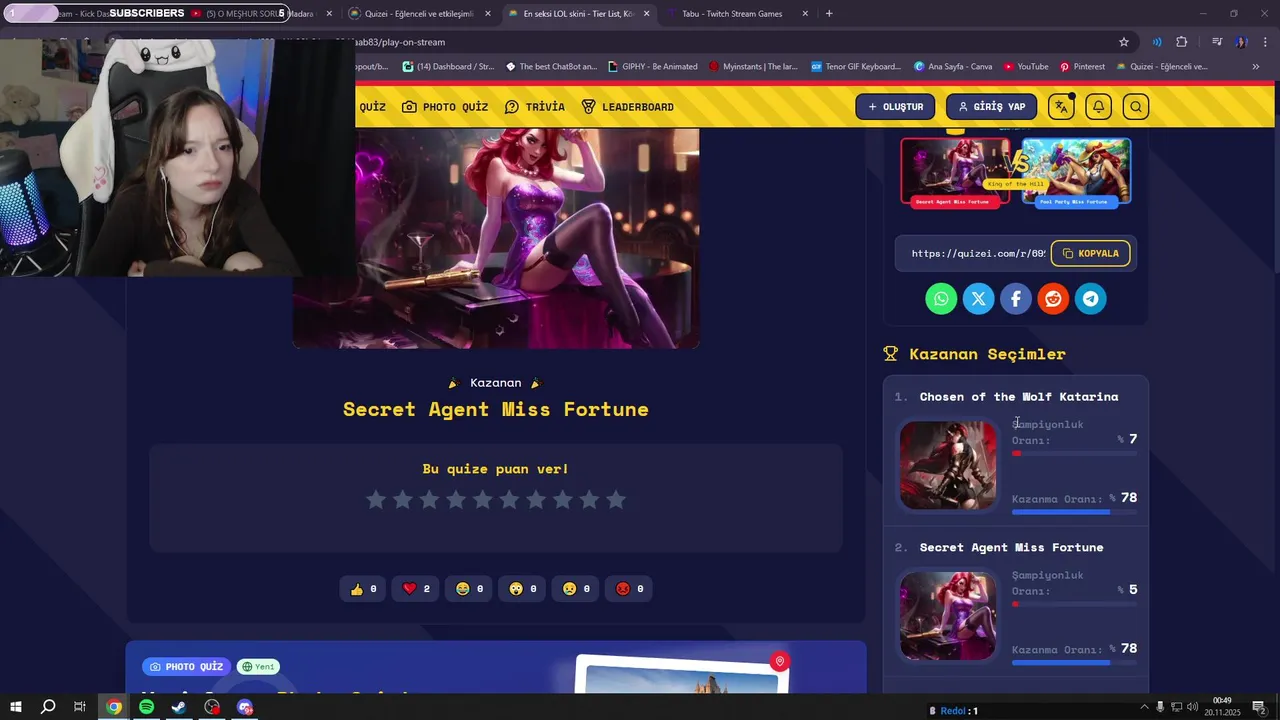Open Steam from the taskbar
The image size is (1280, 720).
(179, 707)
